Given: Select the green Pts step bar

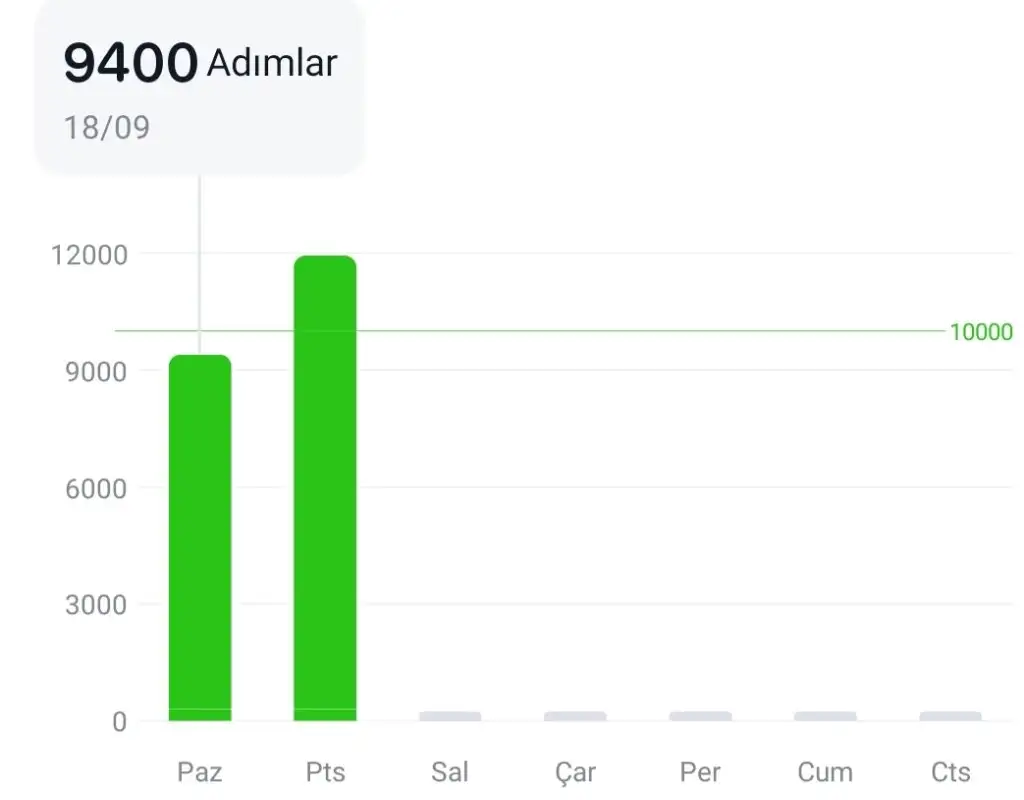Looking at the screenshot, I should click(325, 488).
